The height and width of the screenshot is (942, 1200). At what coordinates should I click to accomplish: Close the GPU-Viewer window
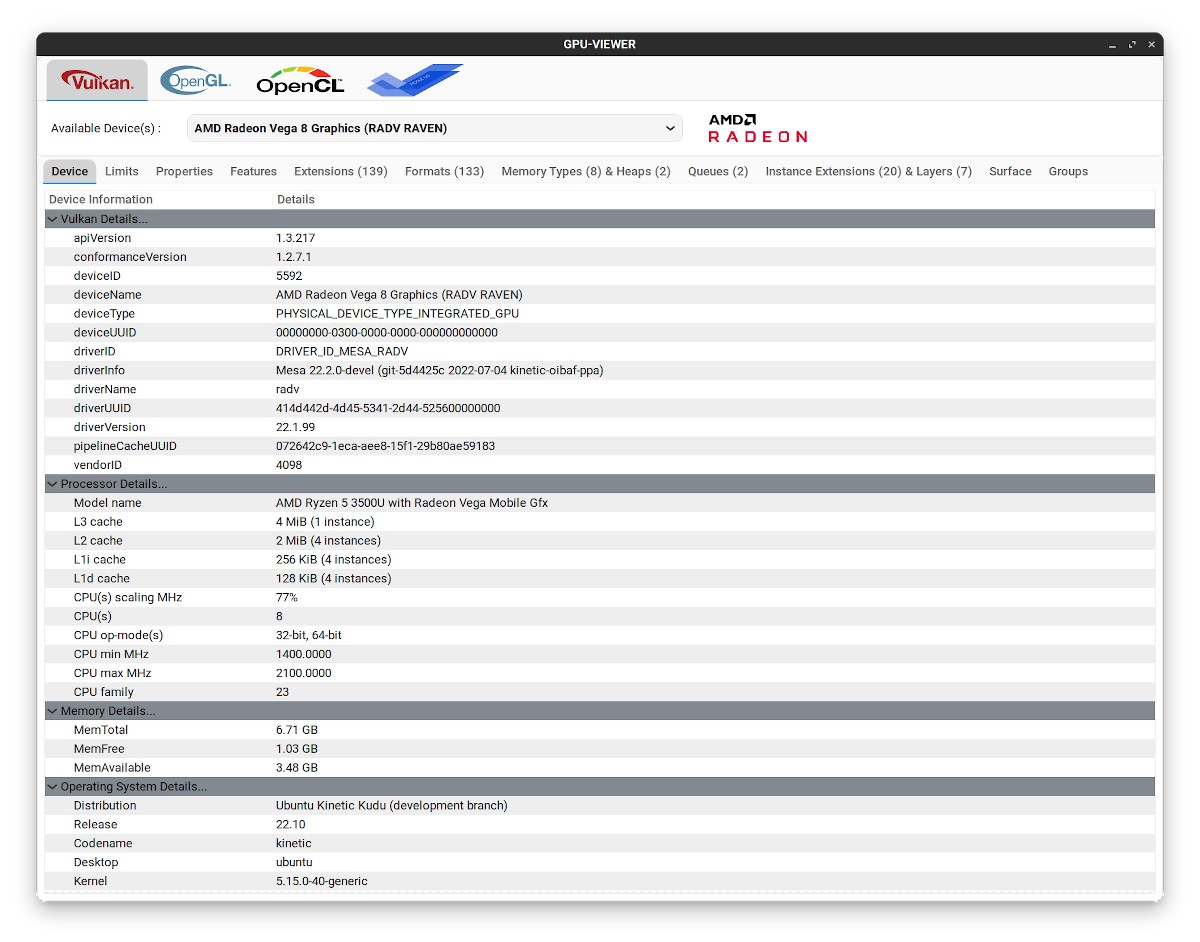pos(1152,45)
